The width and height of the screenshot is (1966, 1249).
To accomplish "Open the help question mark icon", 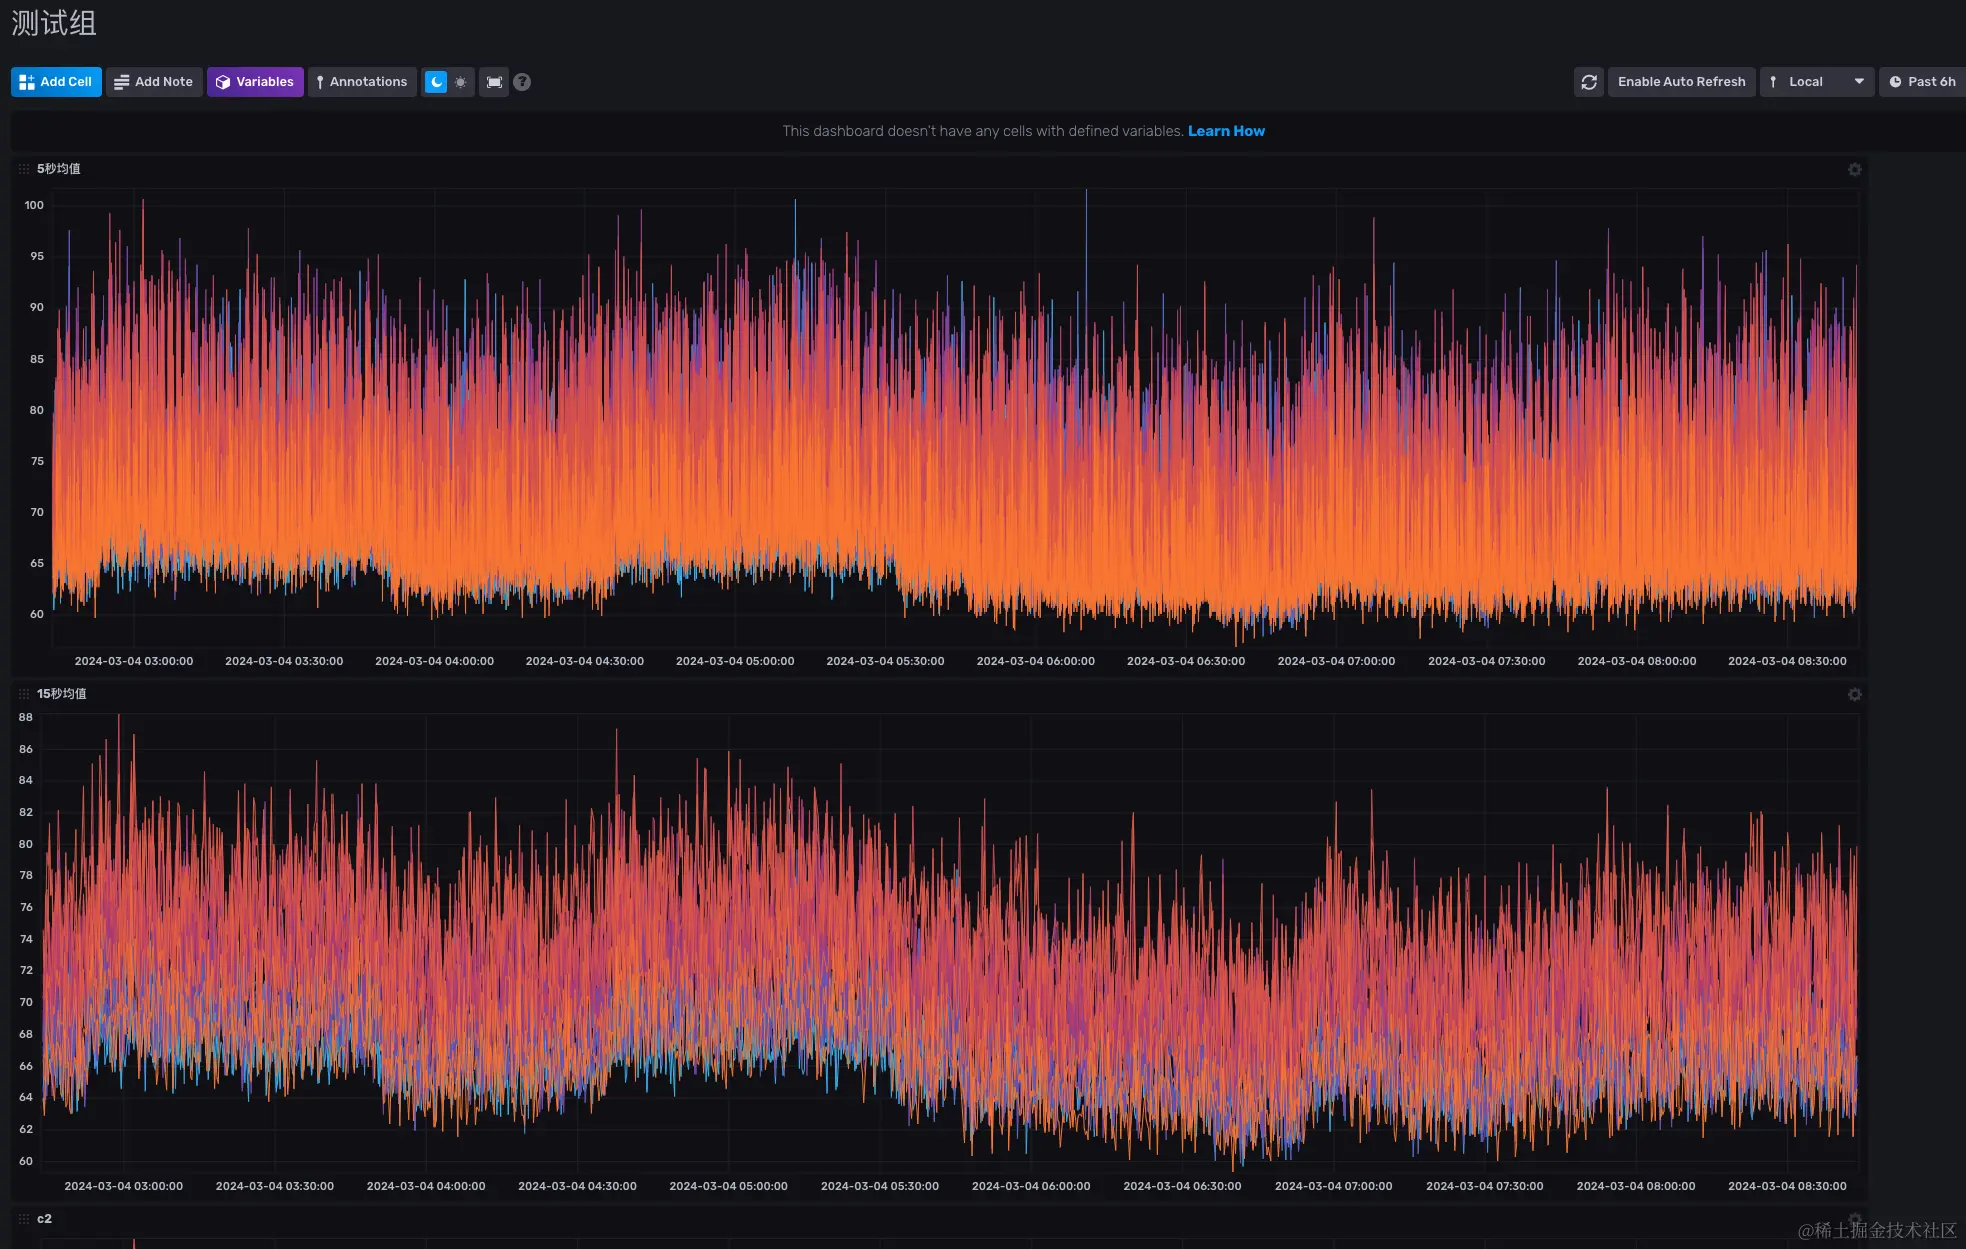I will (x=522, y=82).
